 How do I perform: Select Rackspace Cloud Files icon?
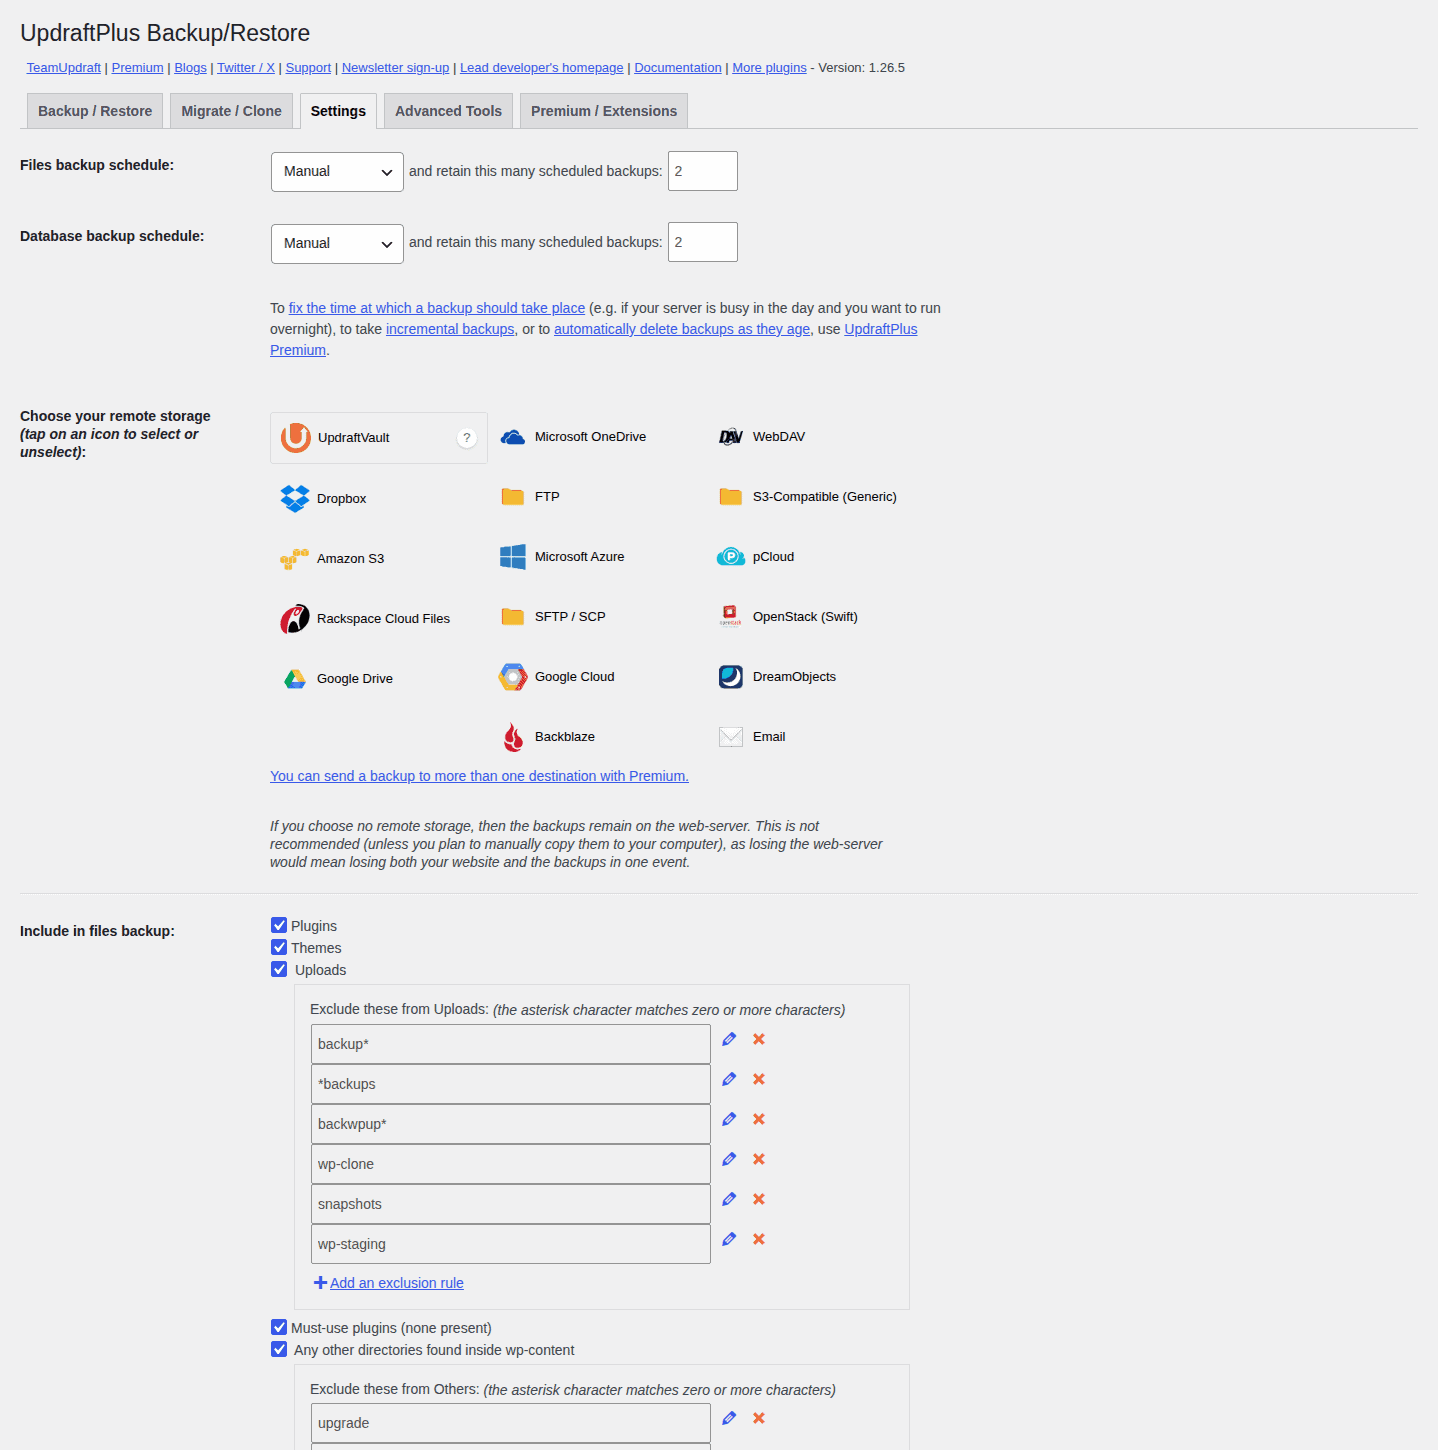295,618
